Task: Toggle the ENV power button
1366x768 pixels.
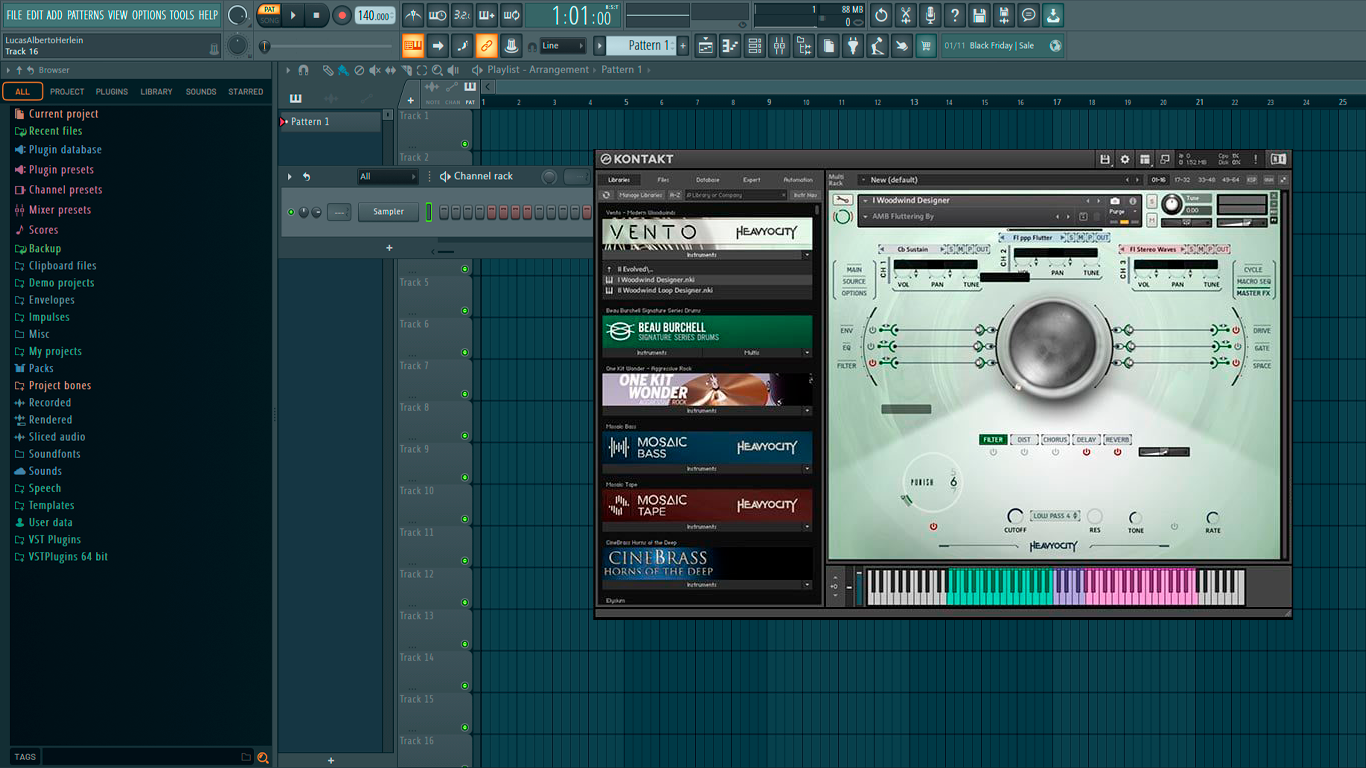Action: coord(872,330)
